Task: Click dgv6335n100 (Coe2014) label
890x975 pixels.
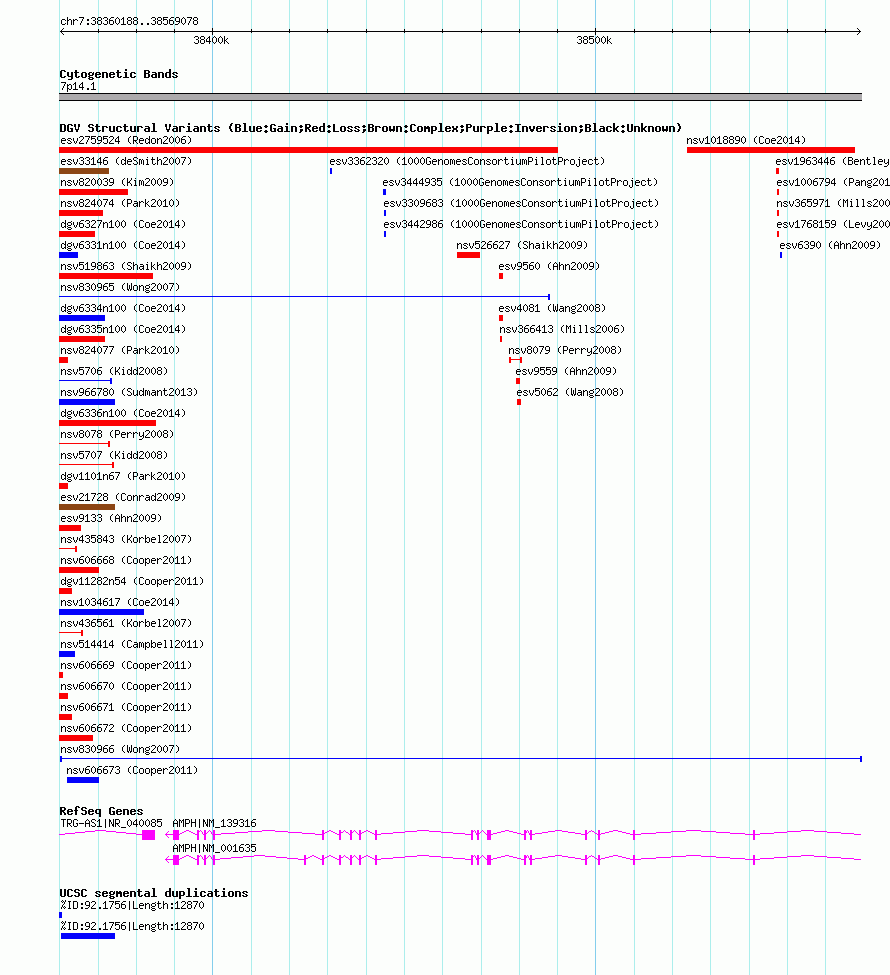Action: (x=123, y=330)
